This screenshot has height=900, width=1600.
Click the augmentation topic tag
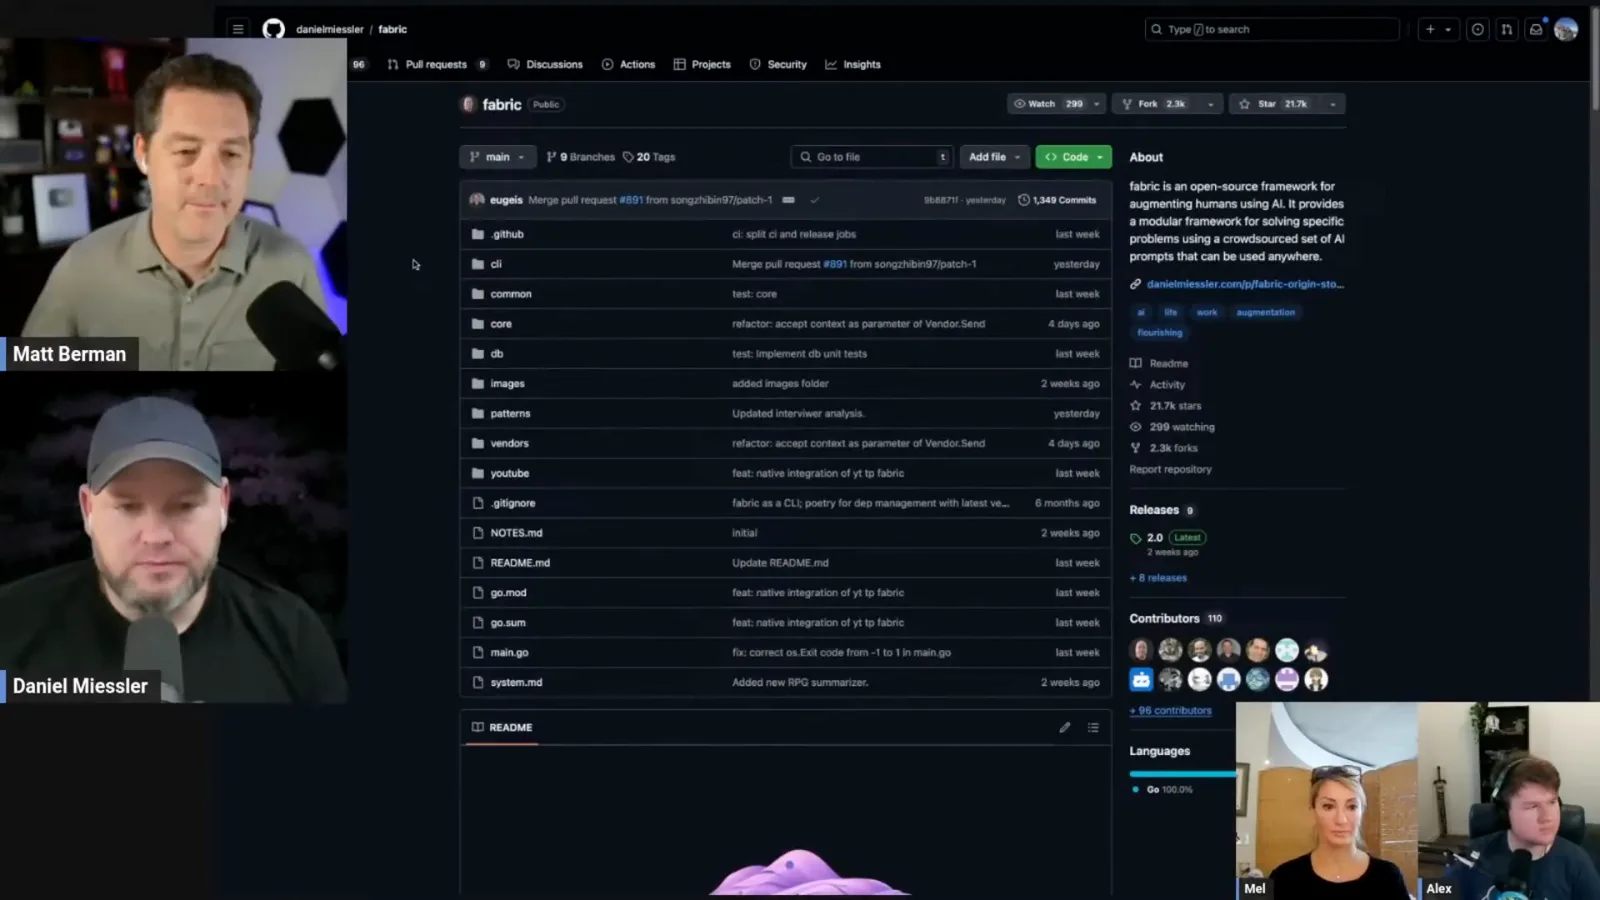tap(1265, 312)
